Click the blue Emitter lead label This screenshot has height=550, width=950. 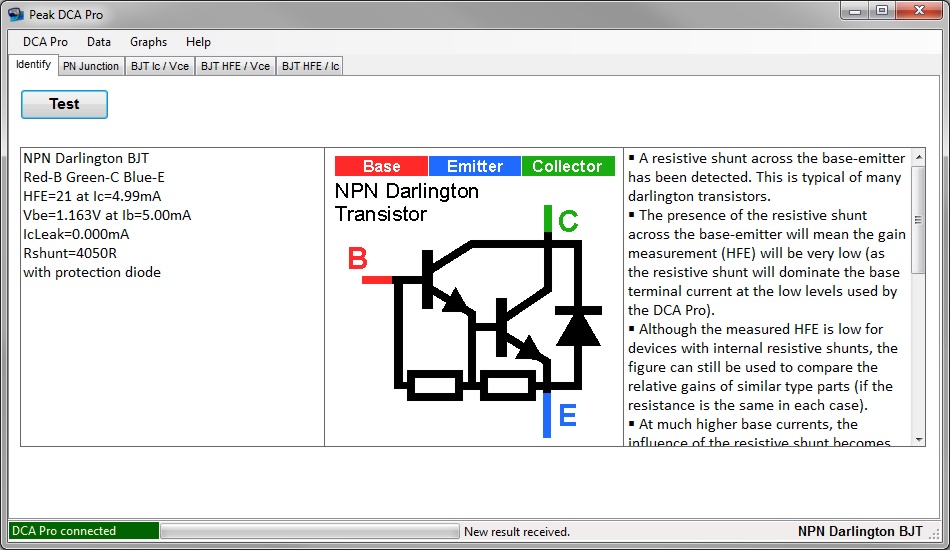(474, 166)
